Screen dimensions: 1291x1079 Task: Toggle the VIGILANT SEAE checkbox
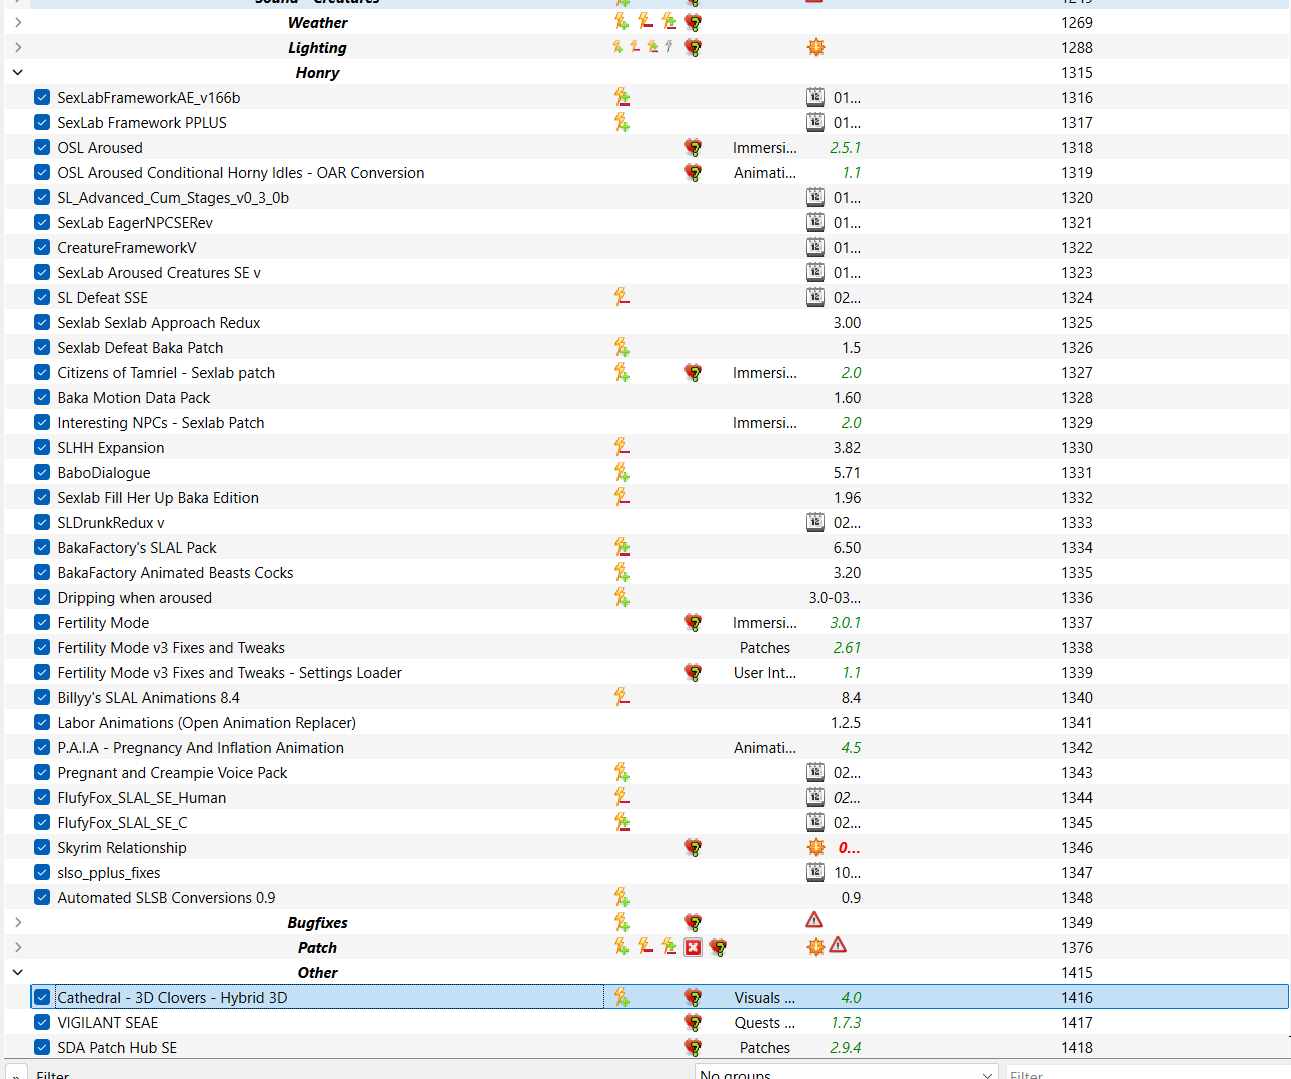[42, 1022]
